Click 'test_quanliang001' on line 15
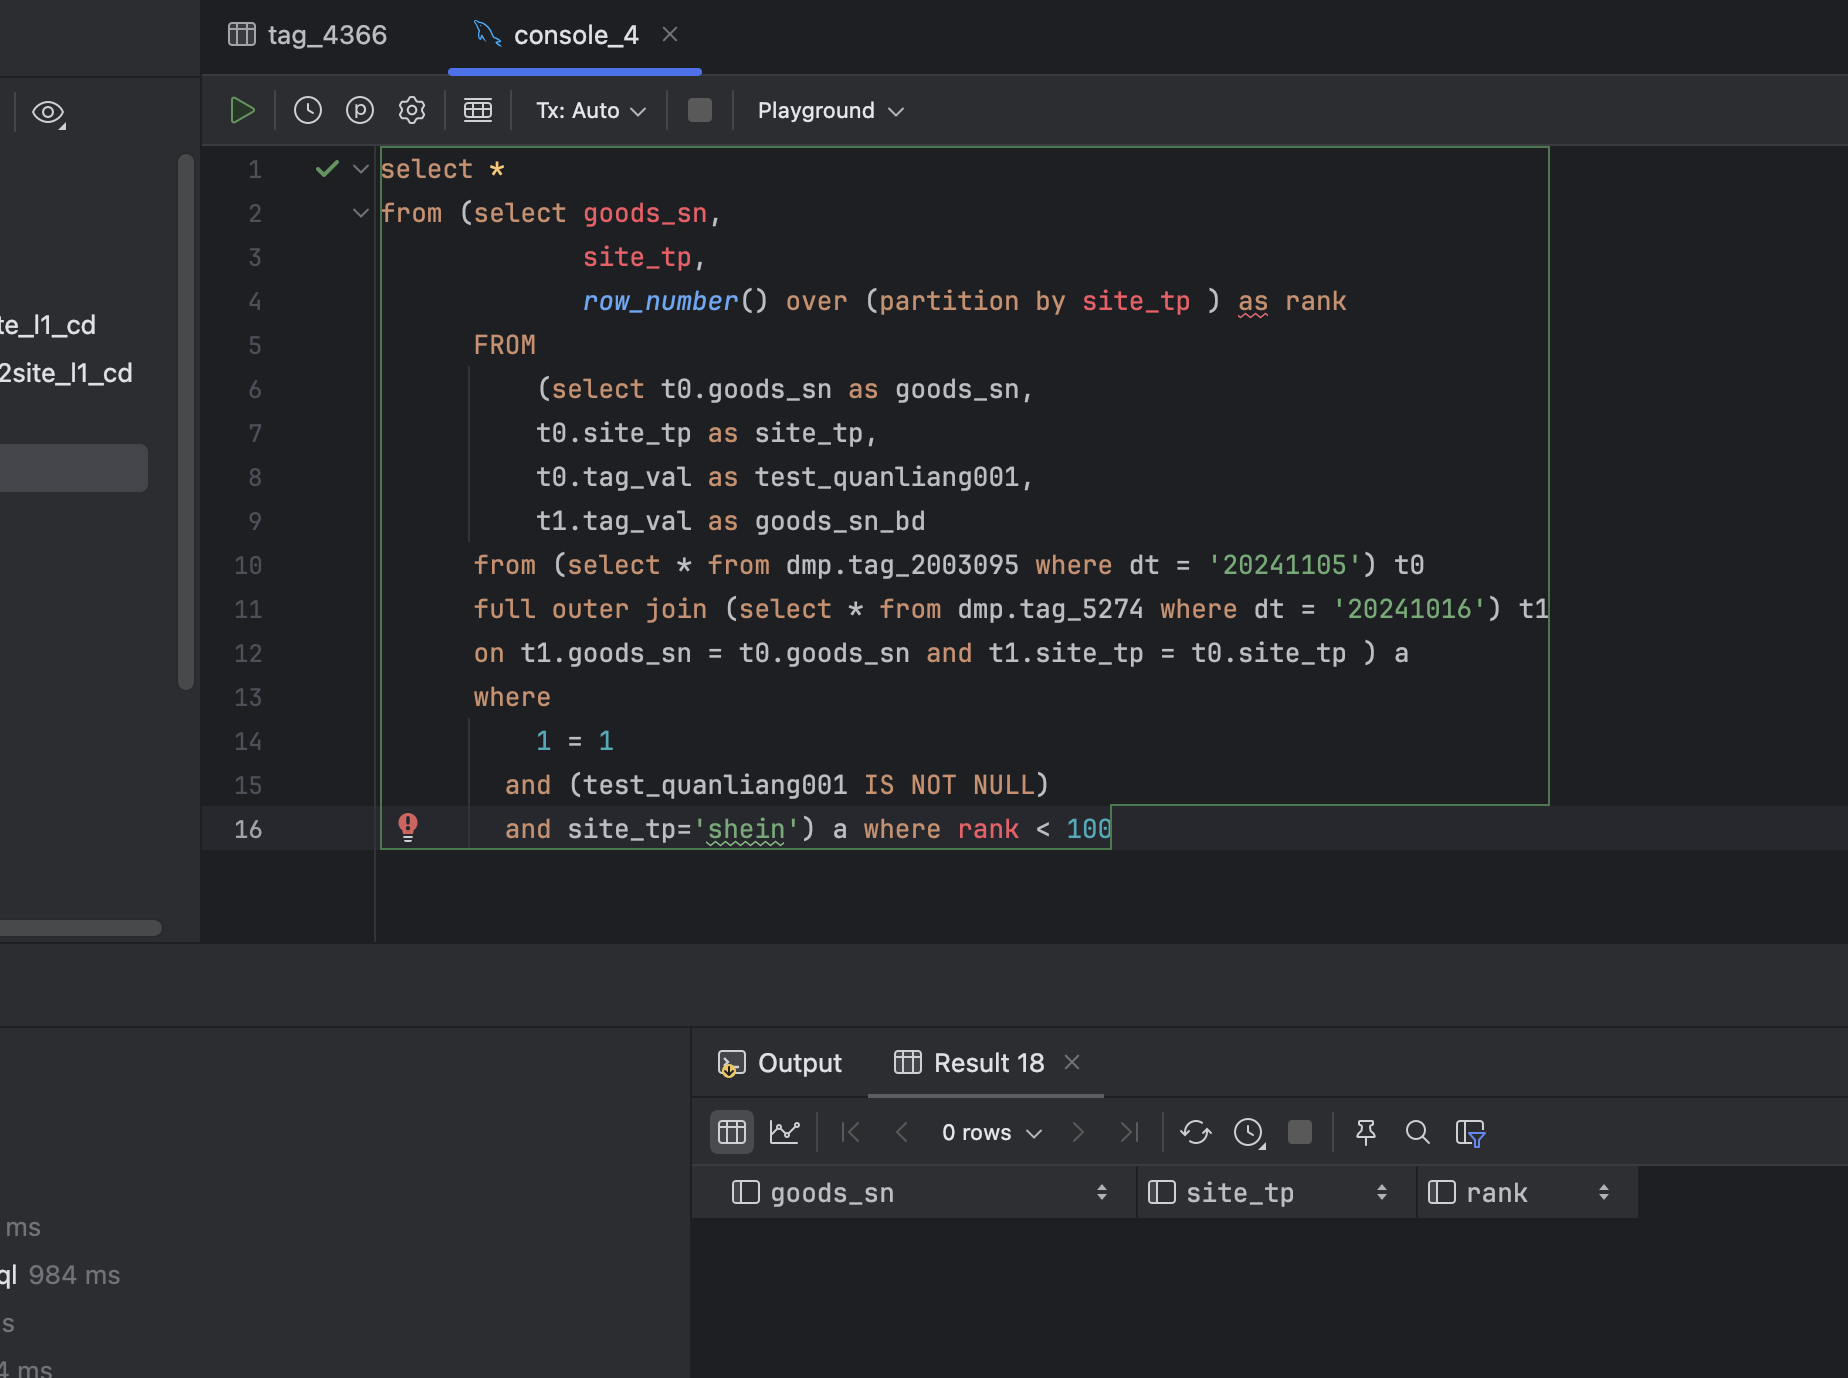The height and width of the screenshot is (1378, 1848). 715,785
